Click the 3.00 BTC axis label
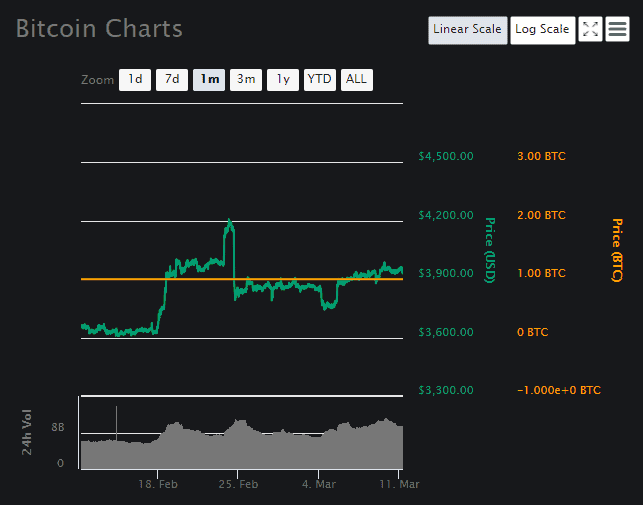643x505 pixels. [x=541, y=156]
